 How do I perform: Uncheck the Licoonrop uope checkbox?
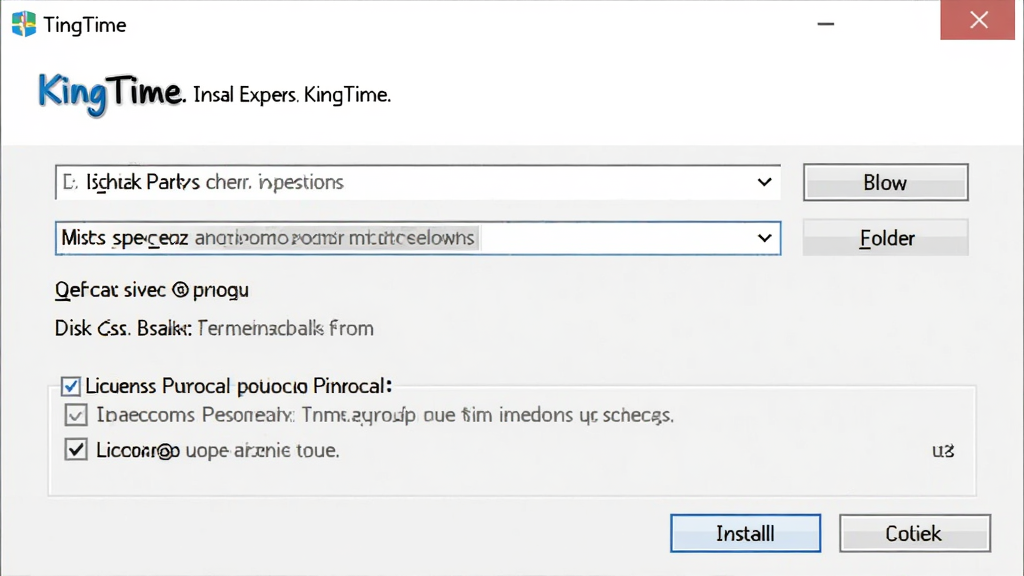[x=76, y=449]
